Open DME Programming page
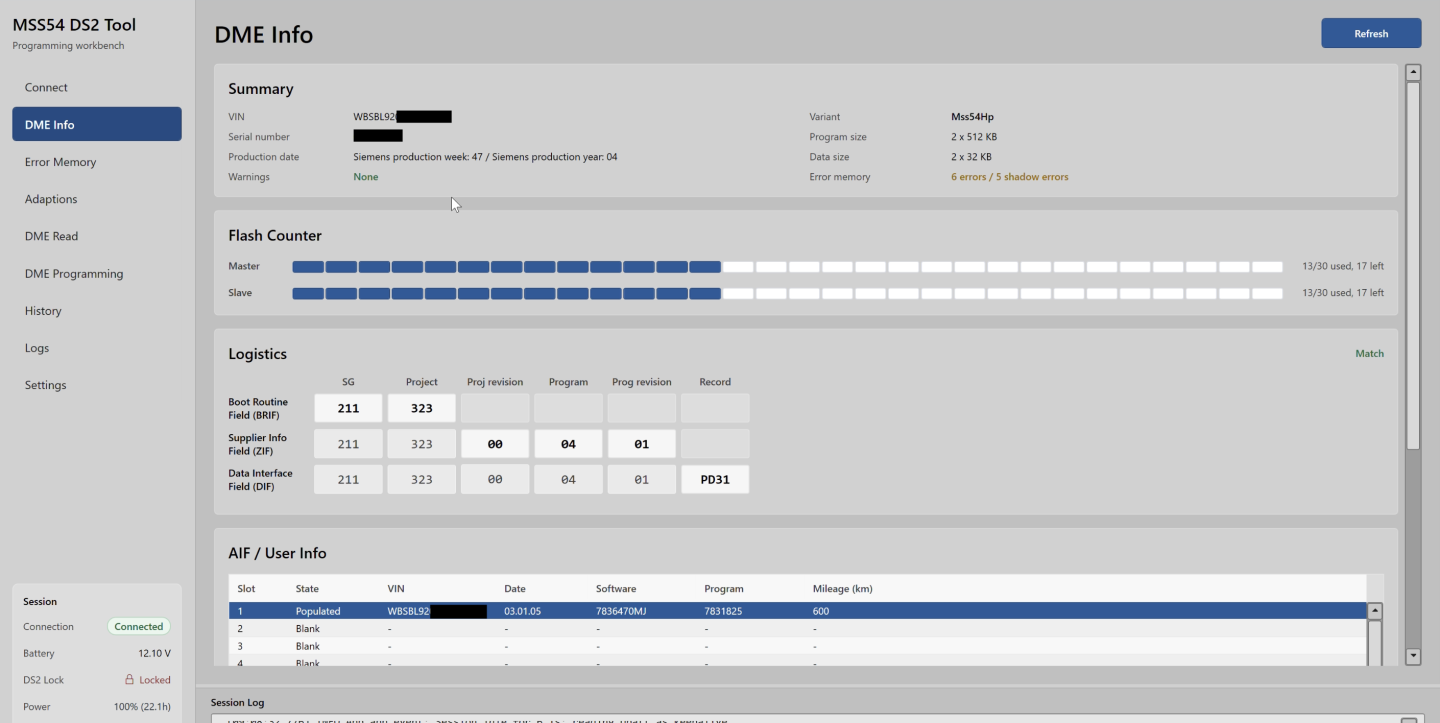The image size is (1440, 723). pos(96,273)
